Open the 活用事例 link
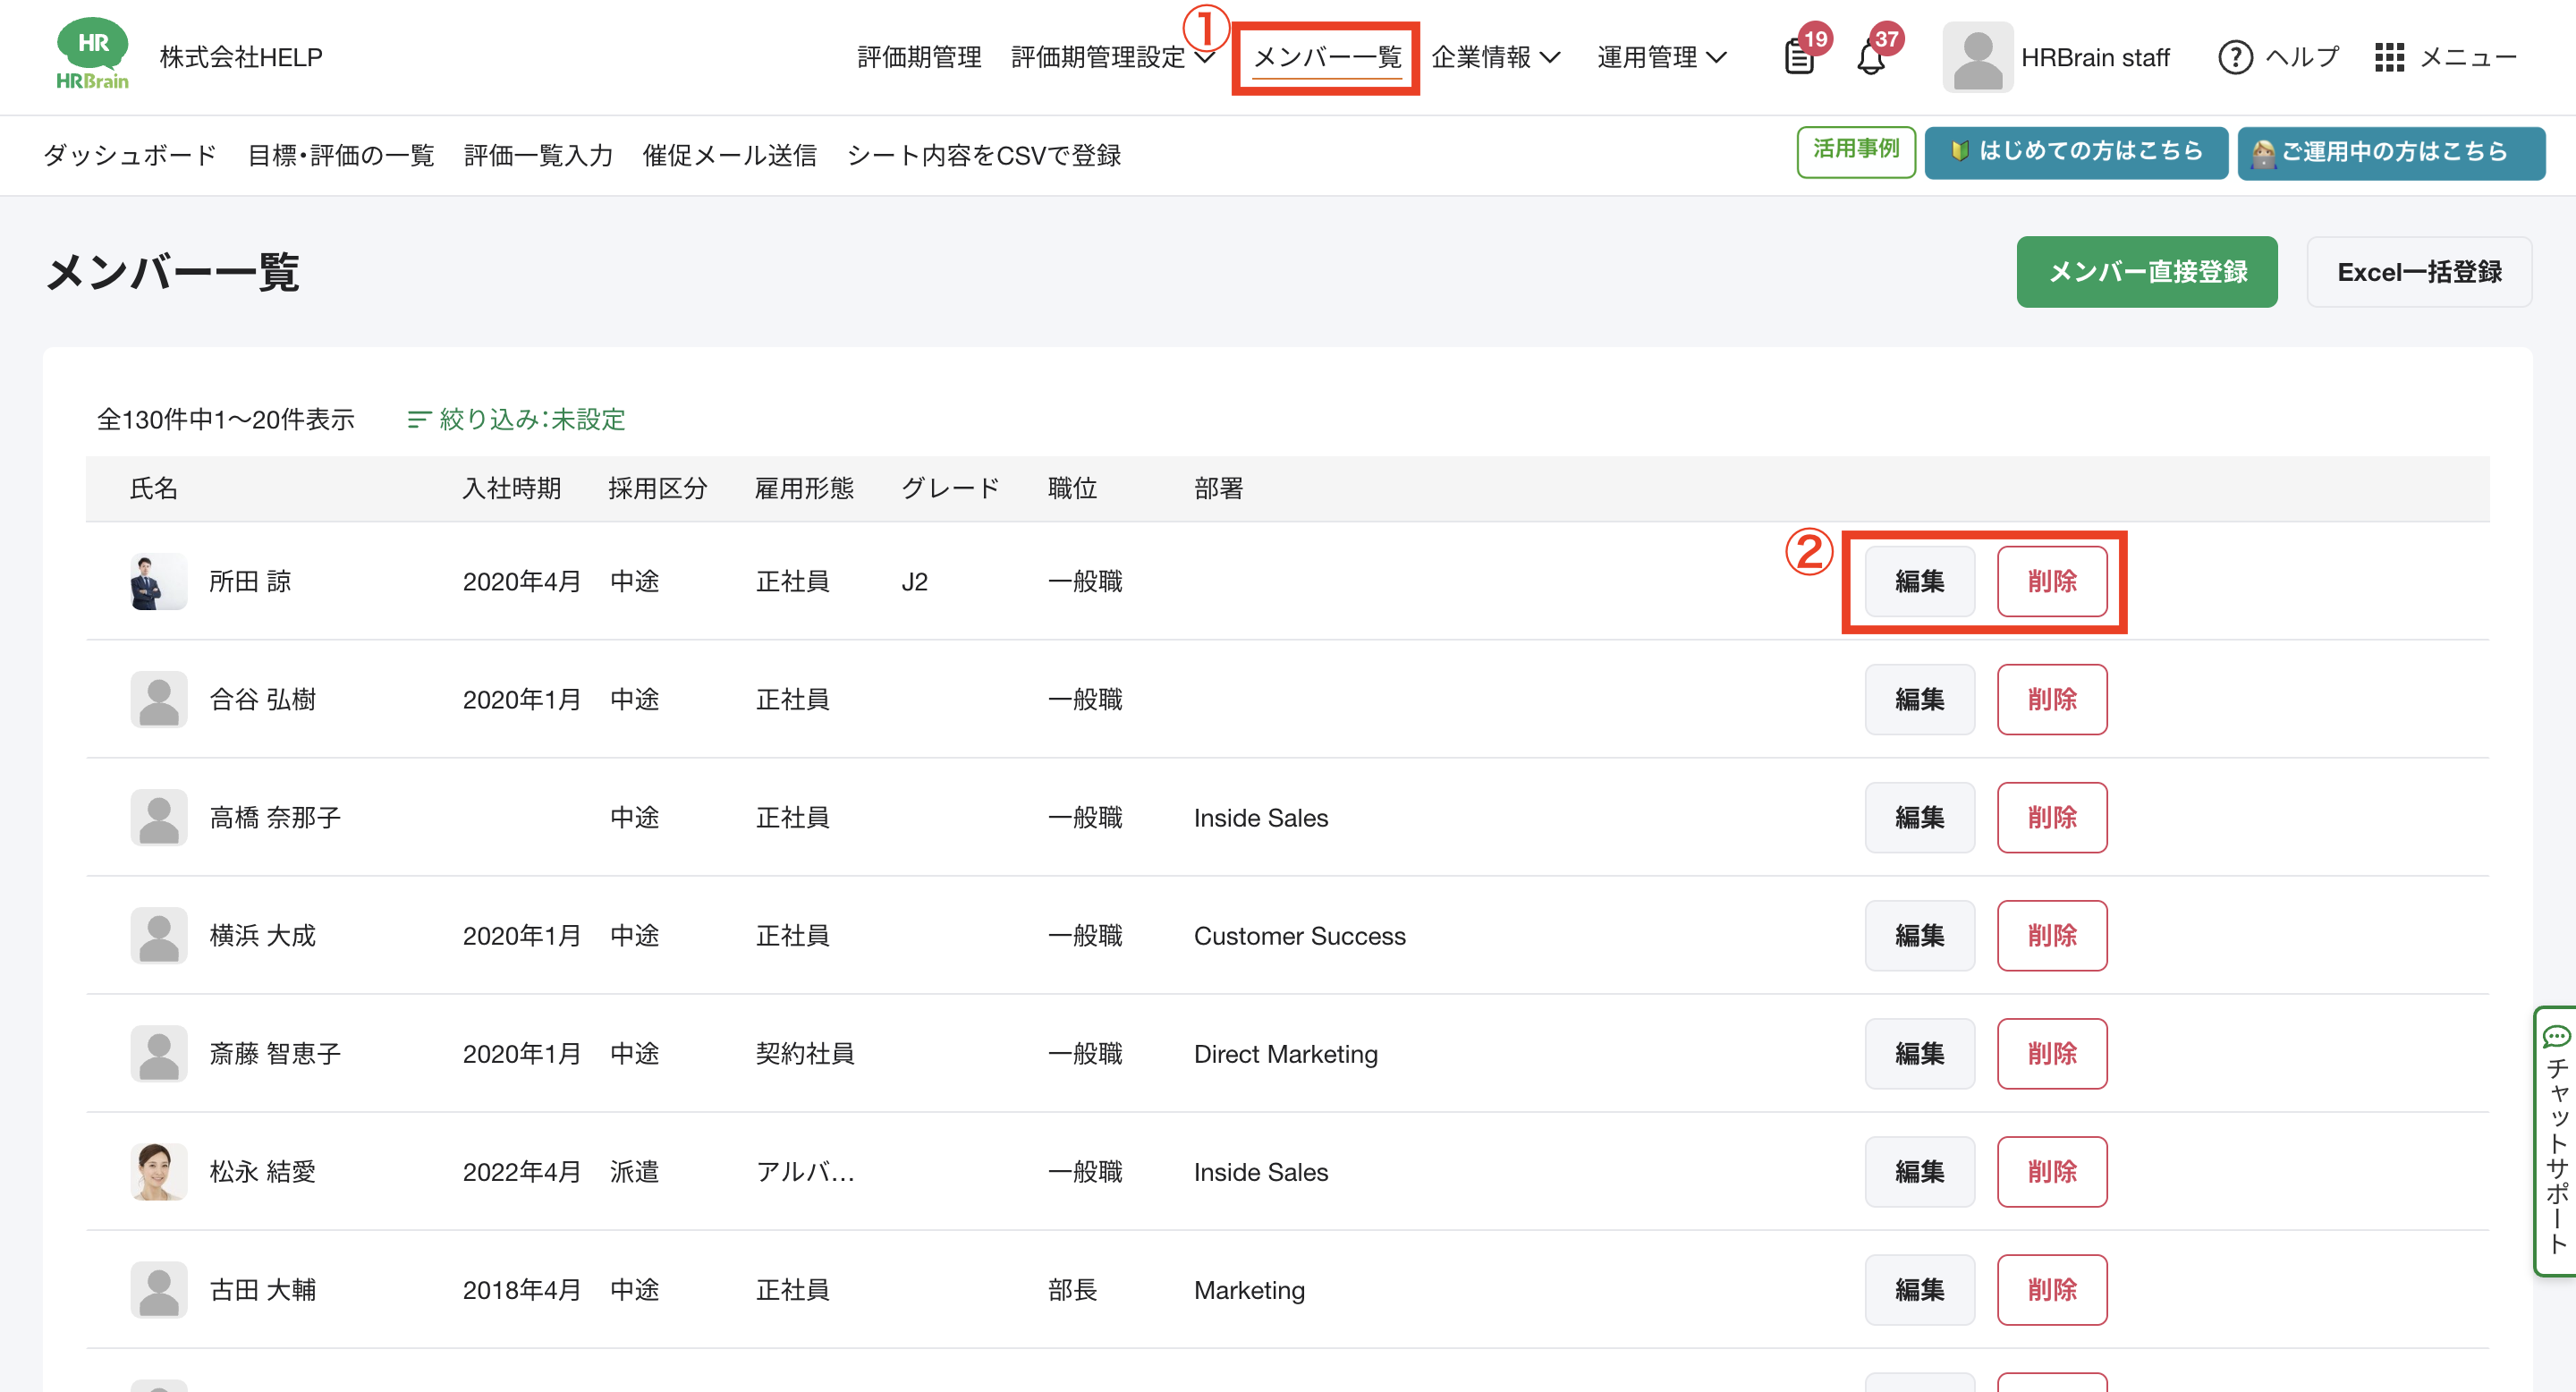 [x=1855, y=151]
